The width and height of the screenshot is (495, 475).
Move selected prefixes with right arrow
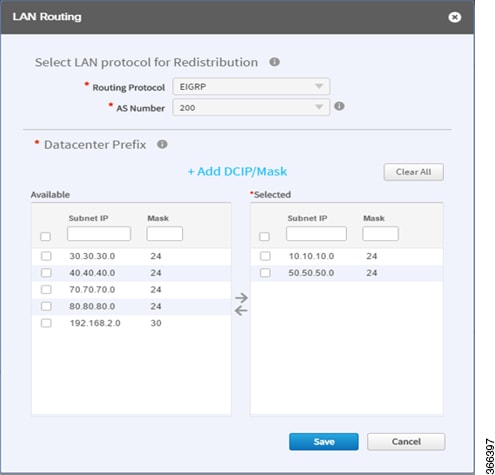(x=241, y=297)
